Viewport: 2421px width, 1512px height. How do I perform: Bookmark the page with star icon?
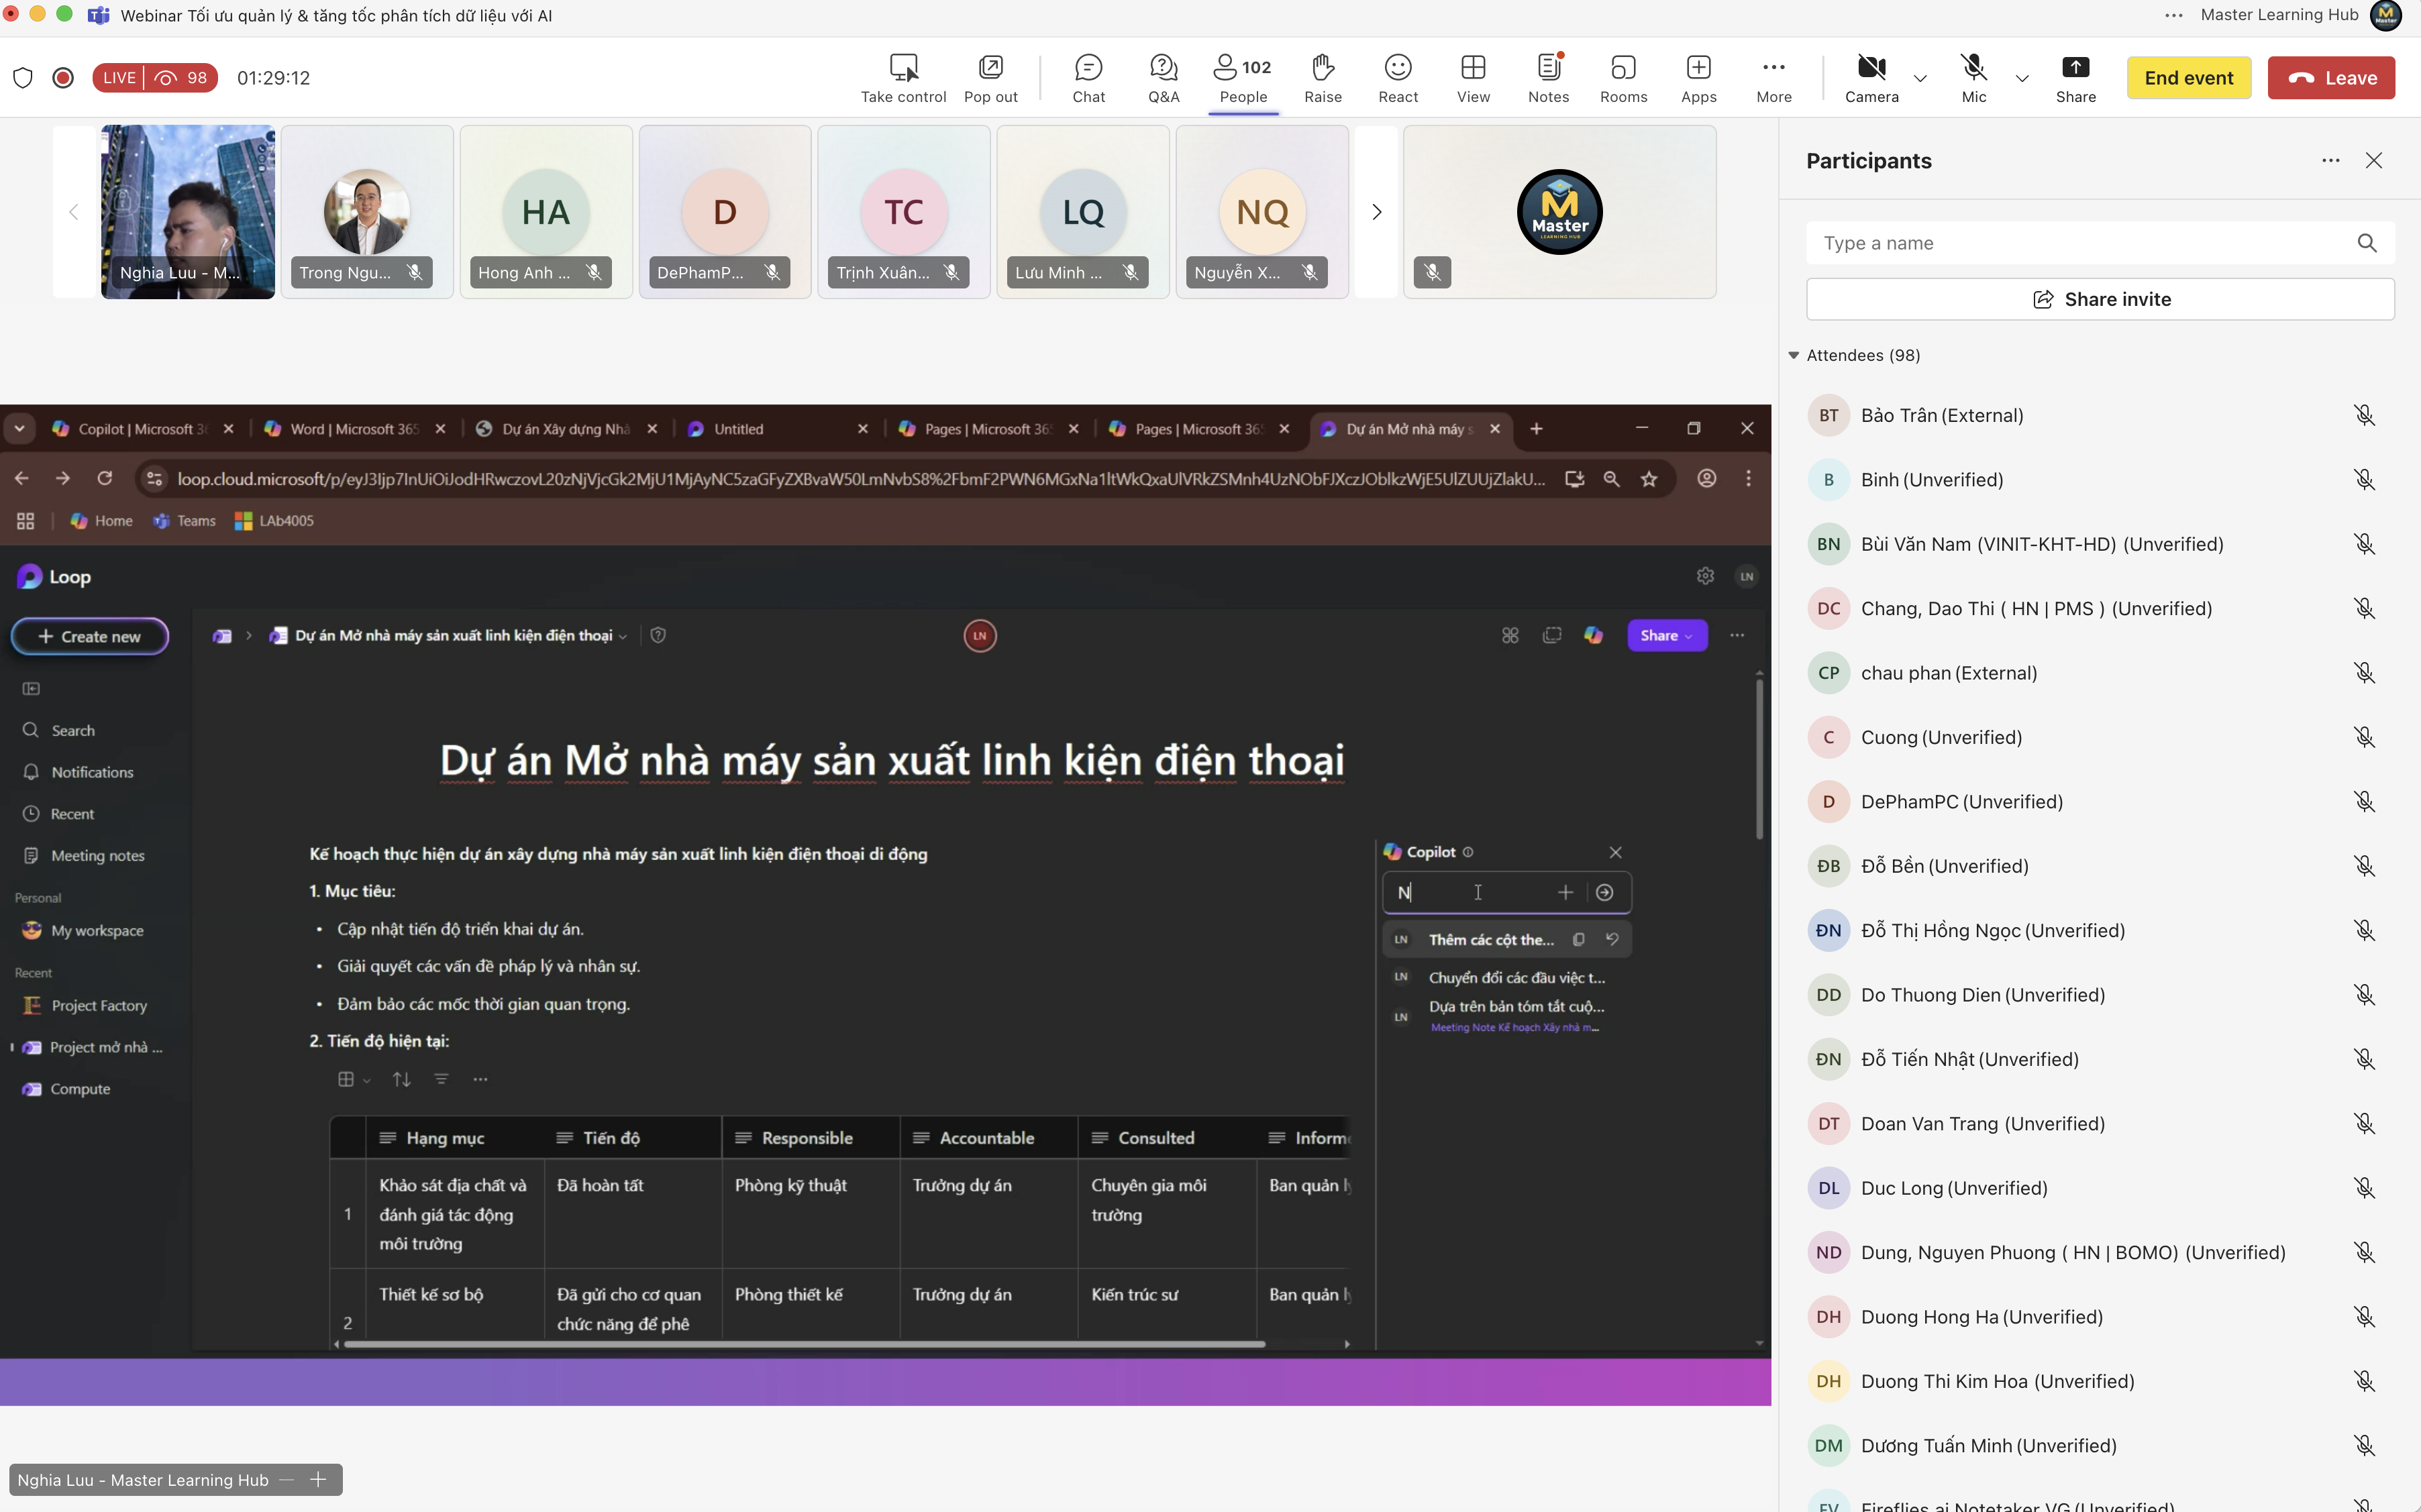[1649, 479]
